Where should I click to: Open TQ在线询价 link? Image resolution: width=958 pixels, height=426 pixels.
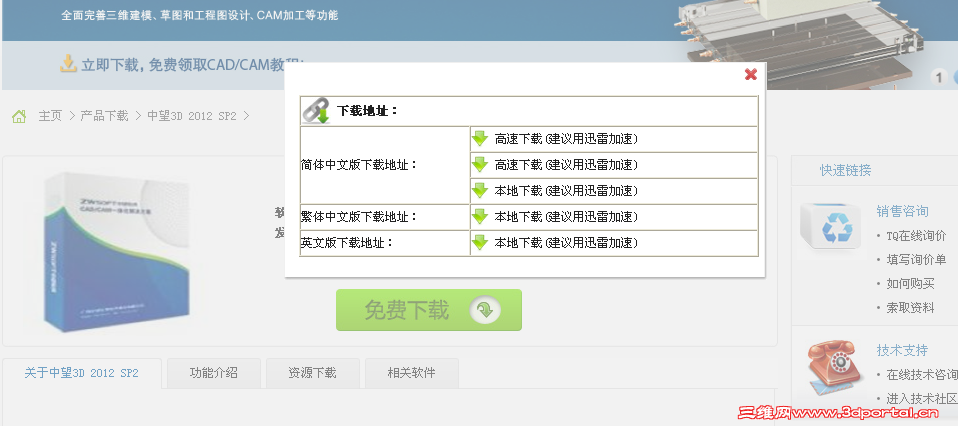click(916, 235)
